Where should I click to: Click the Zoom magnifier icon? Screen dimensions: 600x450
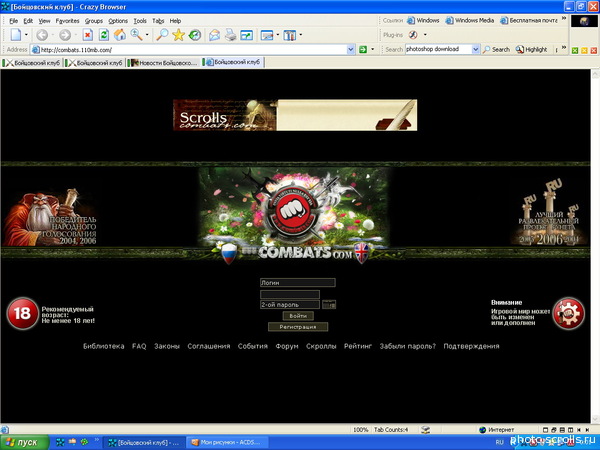point(136,34)
